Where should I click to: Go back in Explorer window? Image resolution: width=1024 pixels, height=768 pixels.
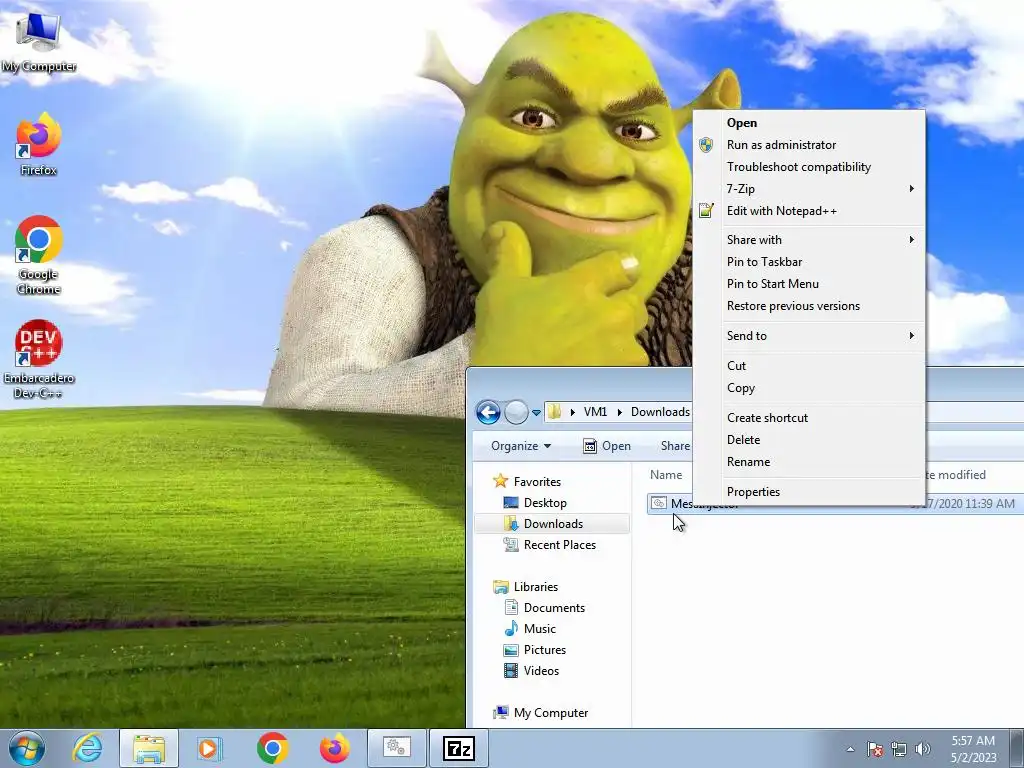tap(488, 412)
